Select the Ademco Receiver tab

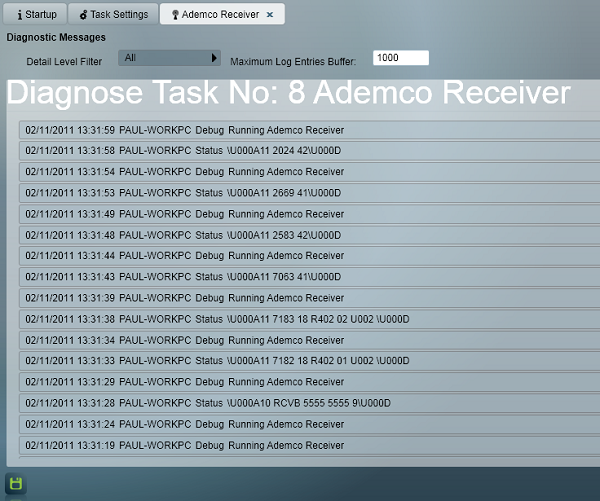(222, 14)
